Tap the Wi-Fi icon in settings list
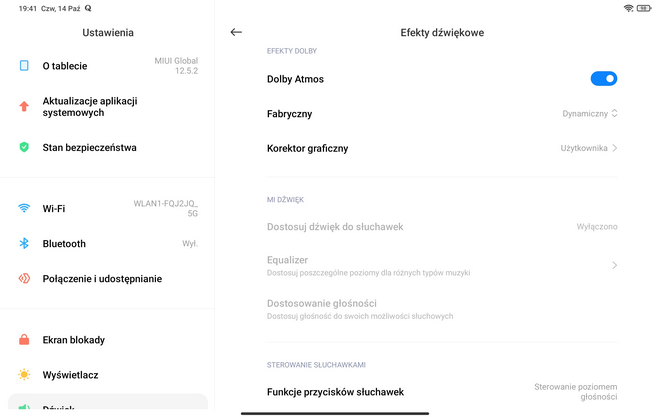This screenshot has height=419, width=670. [24, 208]
